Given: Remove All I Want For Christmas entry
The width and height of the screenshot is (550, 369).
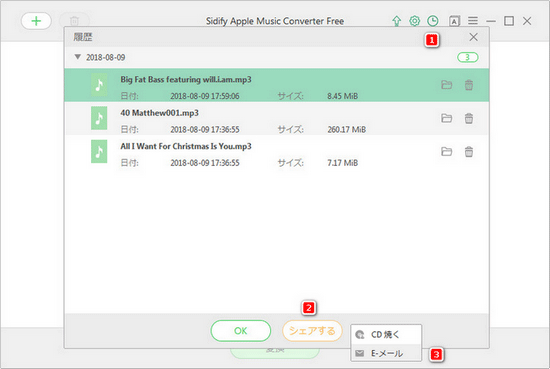Looking at the screenshot, I should click(469, 152).
